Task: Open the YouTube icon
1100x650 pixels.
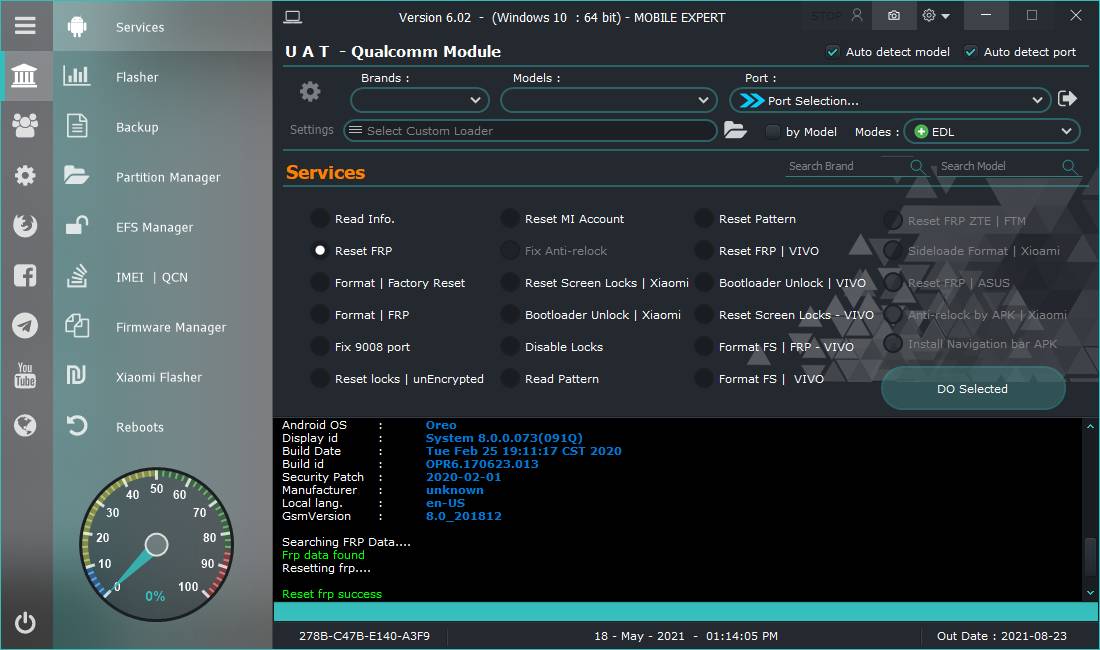Action: (x=25, y=375)
